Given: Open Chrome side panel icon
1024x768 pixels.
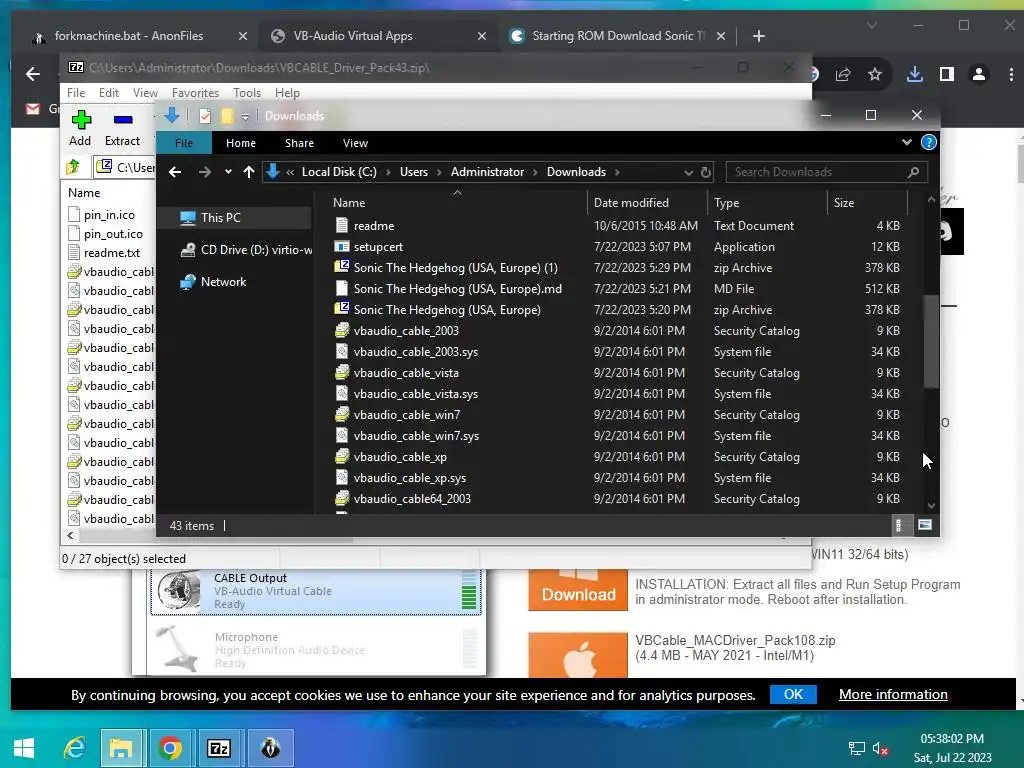Looking at the screenshot, I should tap(946, 74).
